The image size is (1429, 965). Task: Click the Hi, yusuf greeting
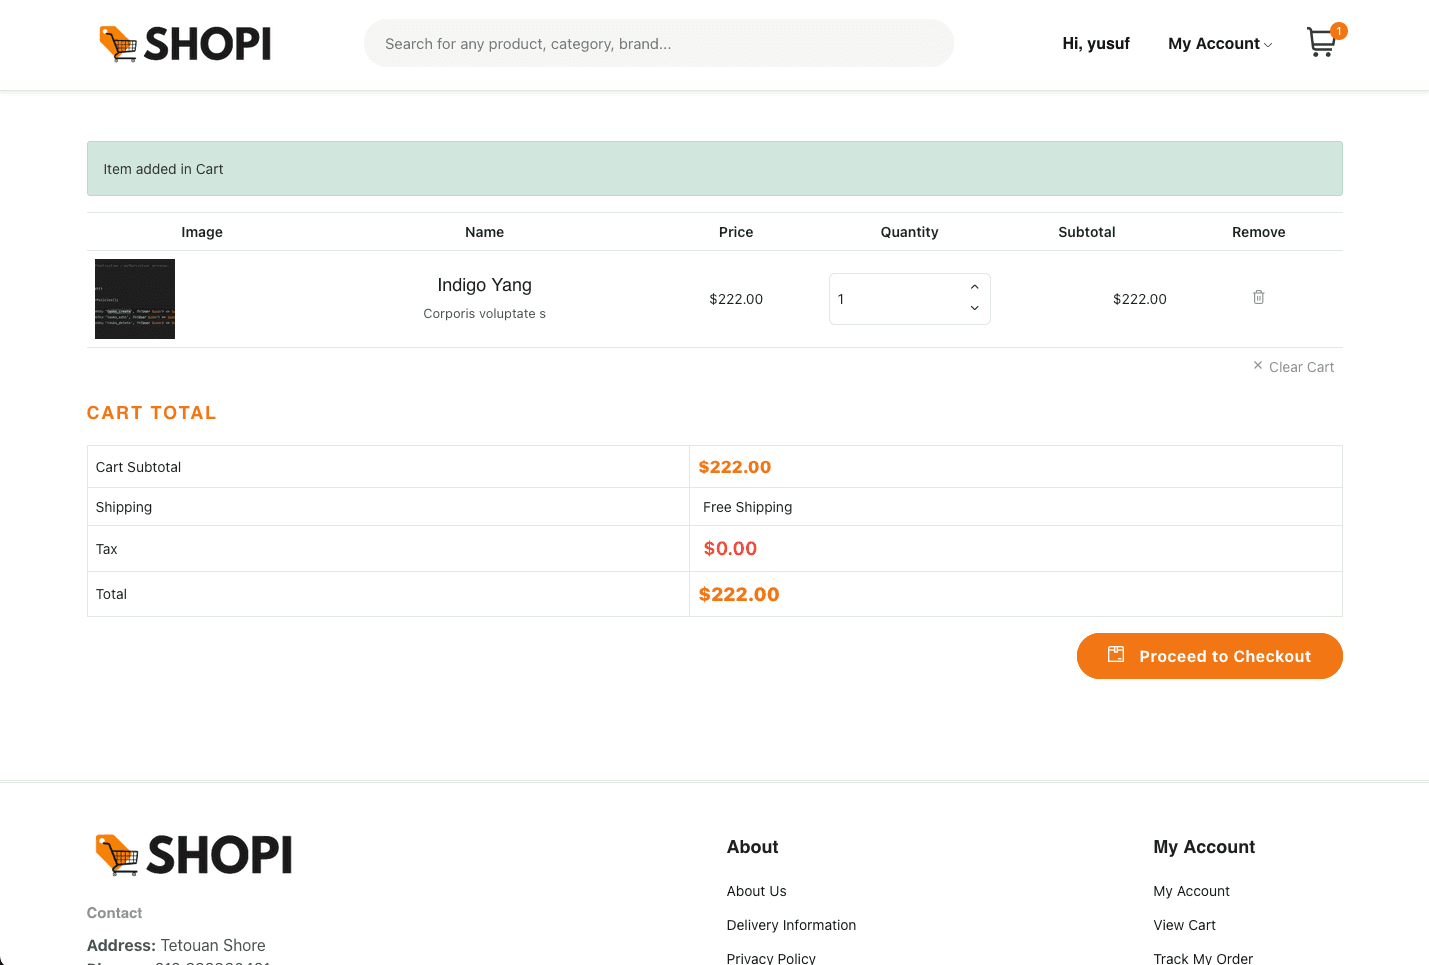1096,44
